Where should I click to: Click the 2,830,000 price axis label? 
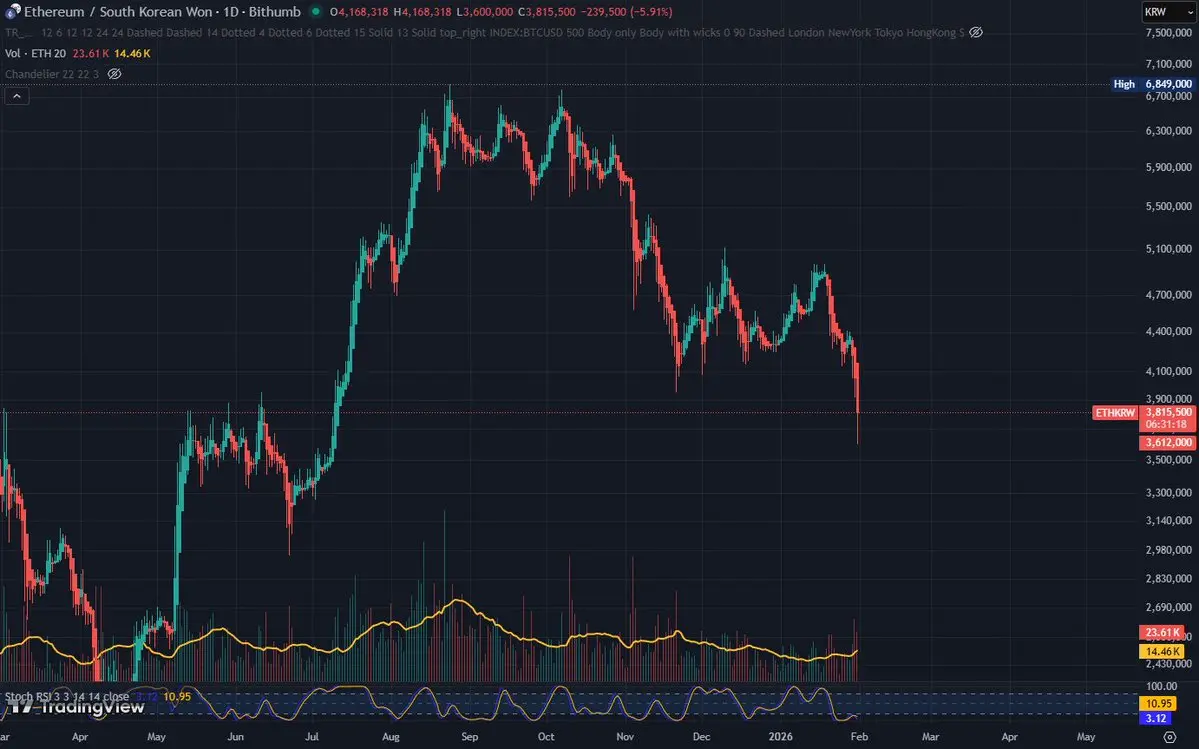click(1168, 579)
